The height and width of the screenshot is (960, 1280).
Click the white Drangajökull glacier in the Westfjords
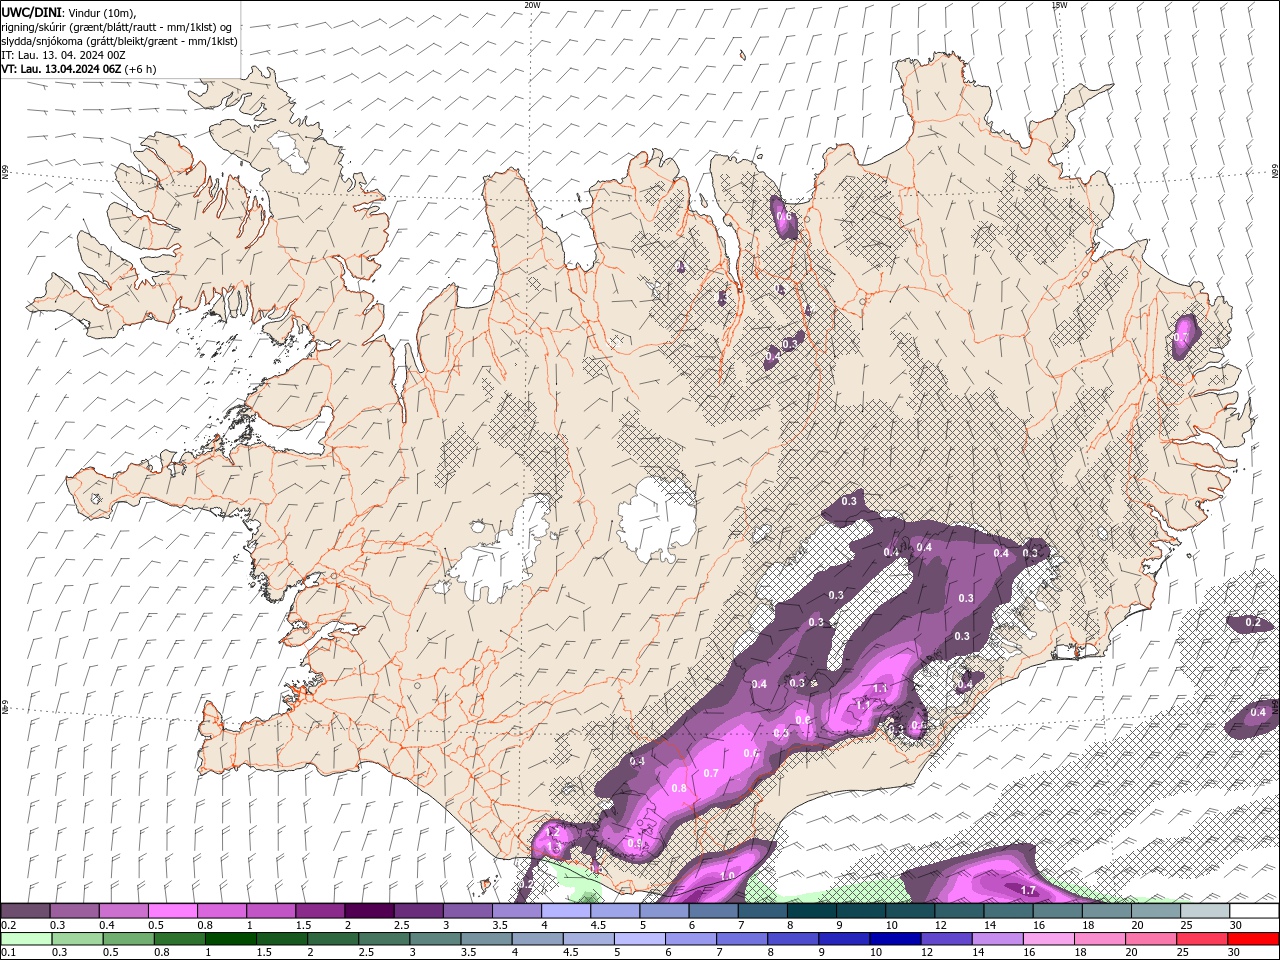(289, 150)
